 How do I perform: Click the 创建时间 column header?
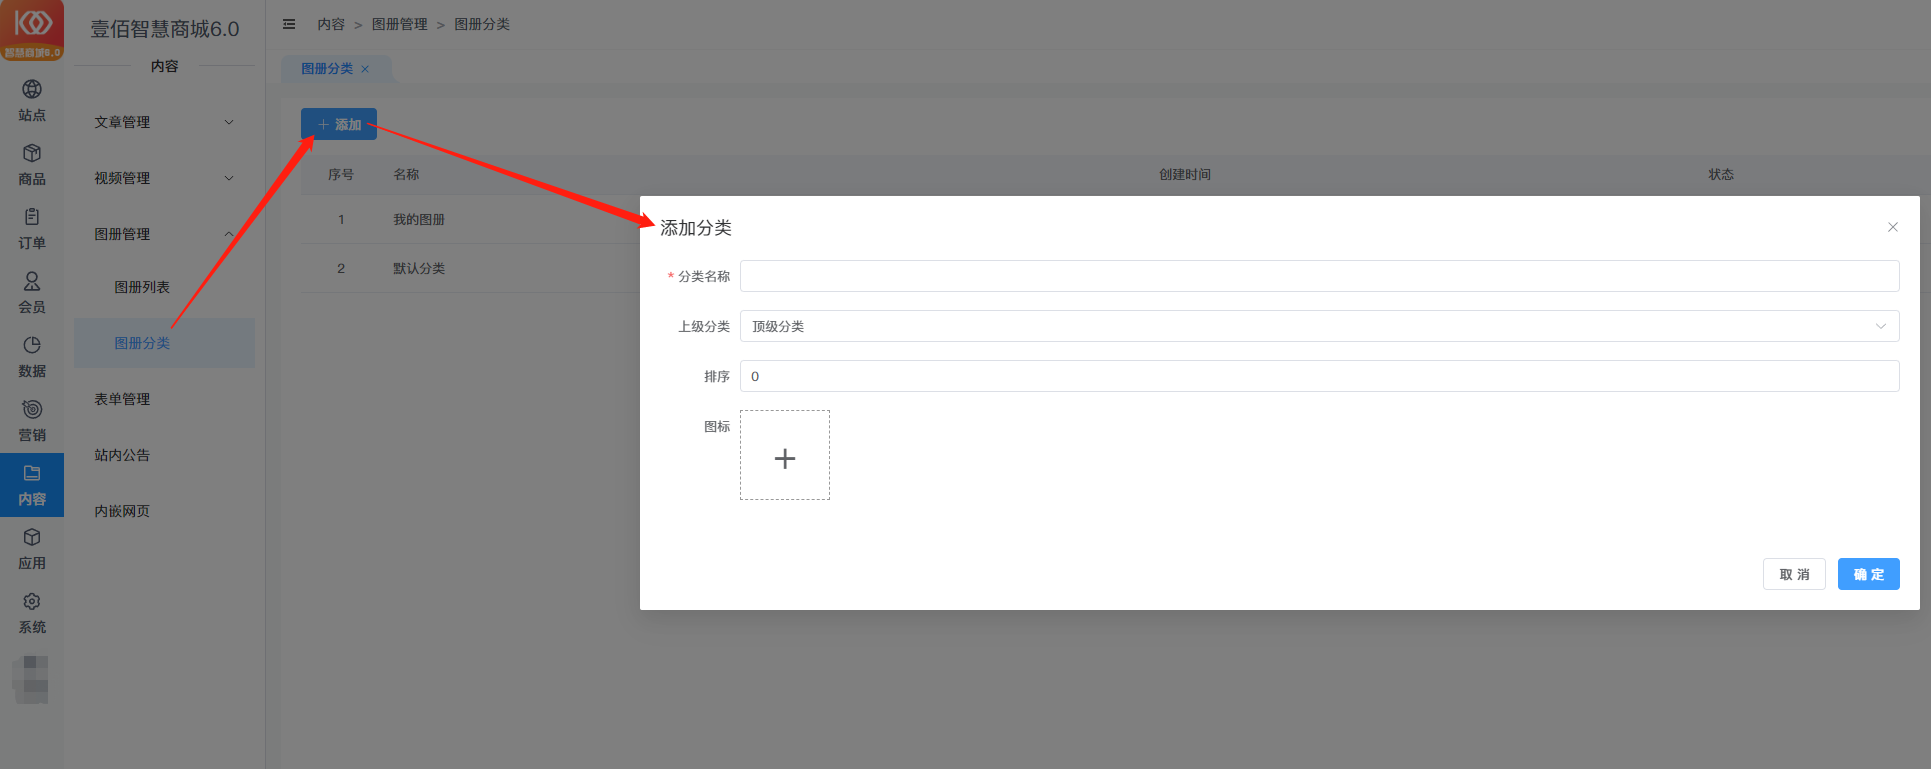coord(1185,174)
